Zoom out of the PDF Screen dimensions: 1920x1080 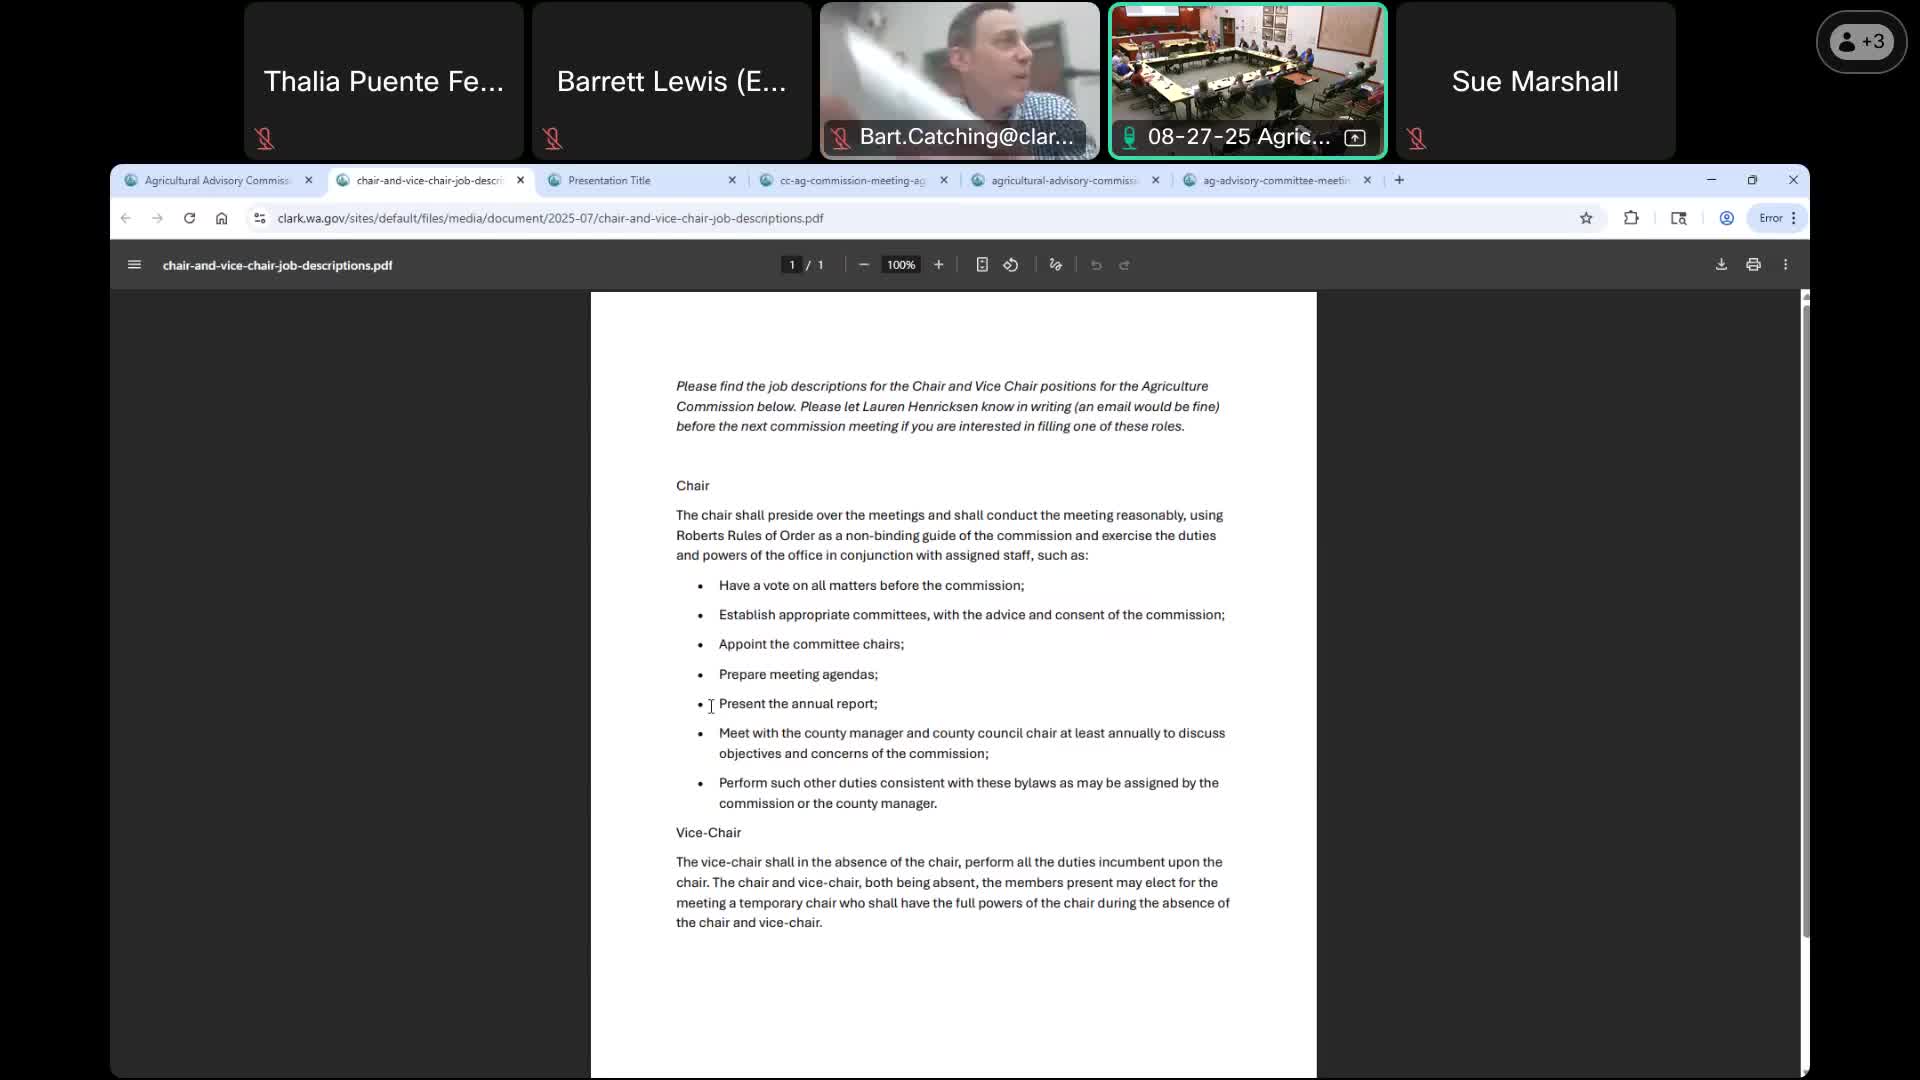864,265
